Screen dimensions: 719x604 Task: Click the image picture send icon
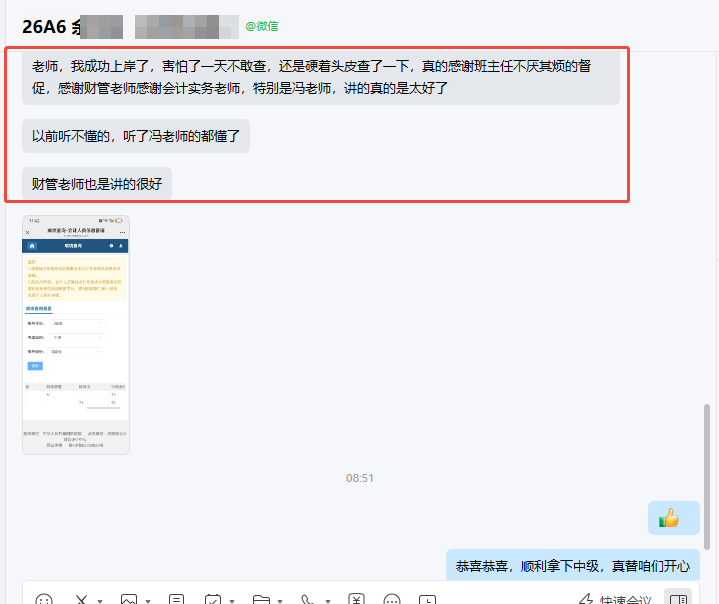[x=129, y=600]
